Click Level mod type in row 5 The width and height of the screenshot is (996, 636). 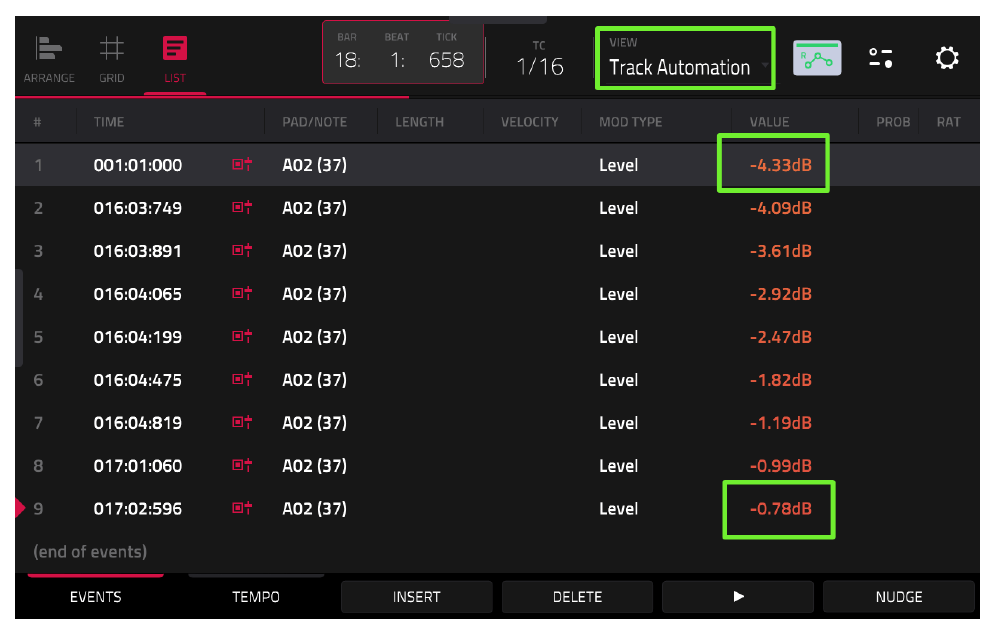point(618,337)
